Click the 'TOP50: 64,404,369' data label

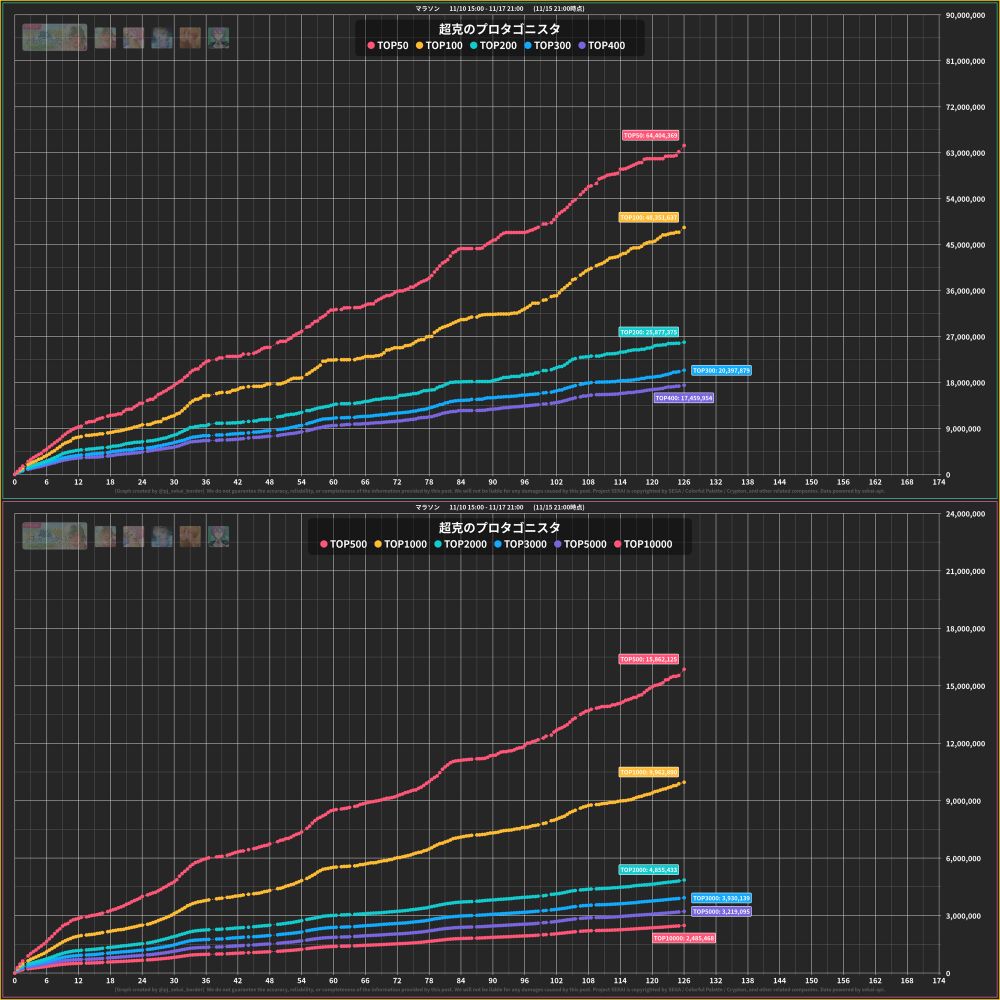coord(651,135)
